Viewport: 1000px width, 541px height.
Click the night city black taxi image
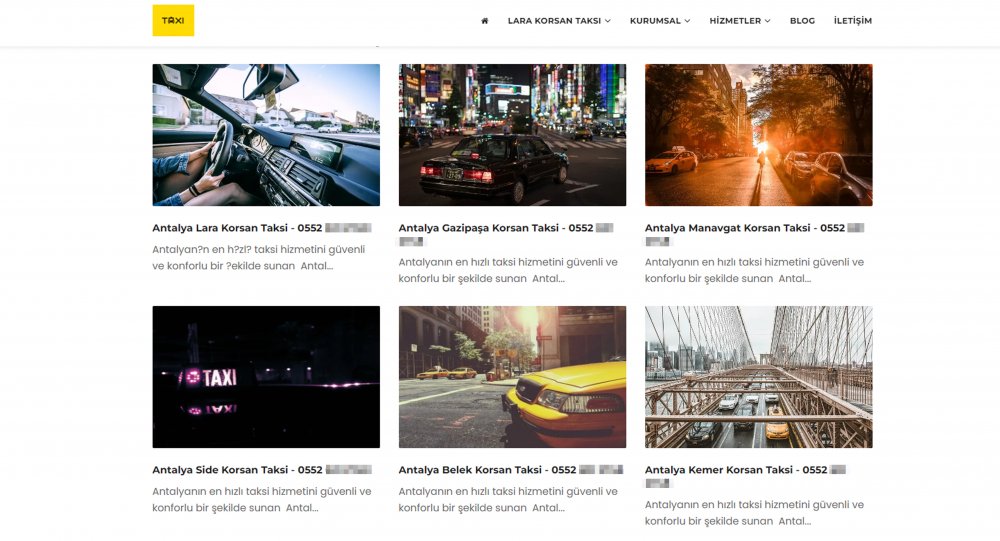tap(512, 135)
